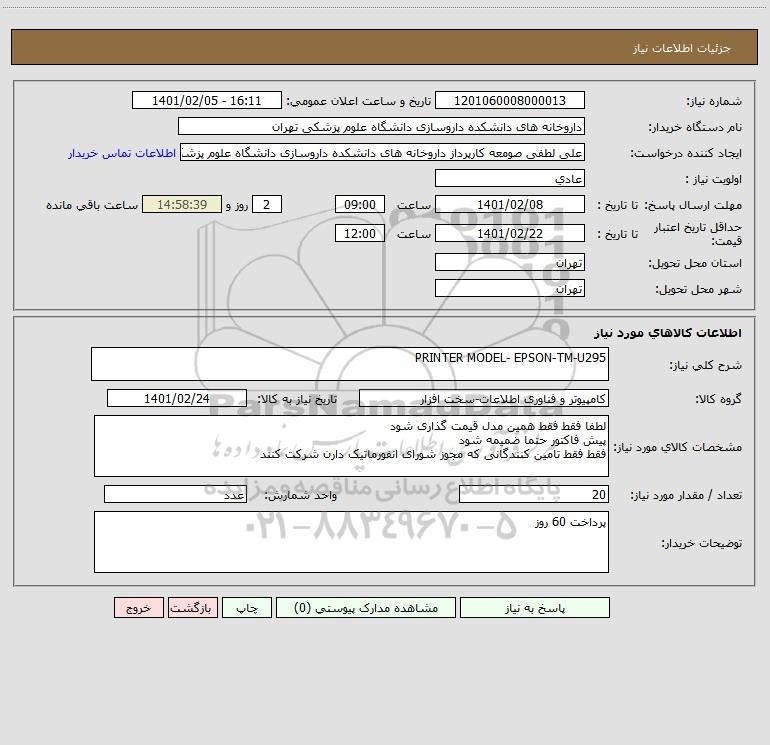Click the label توضیحات خریدار

tap(702, 543)
